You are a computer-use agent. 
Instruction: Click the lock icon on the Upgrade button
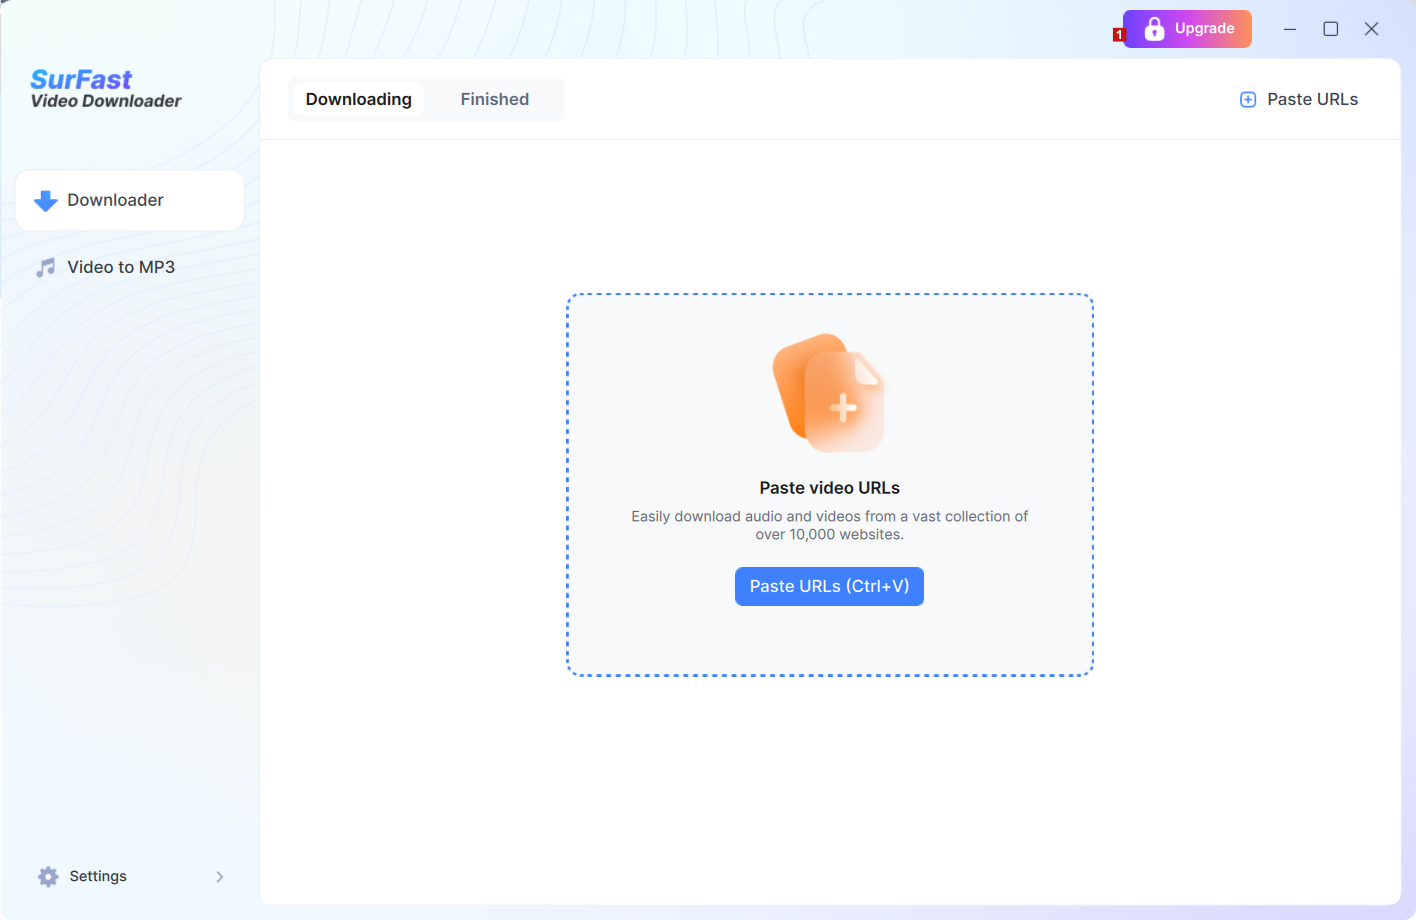tap(1154, 29)
